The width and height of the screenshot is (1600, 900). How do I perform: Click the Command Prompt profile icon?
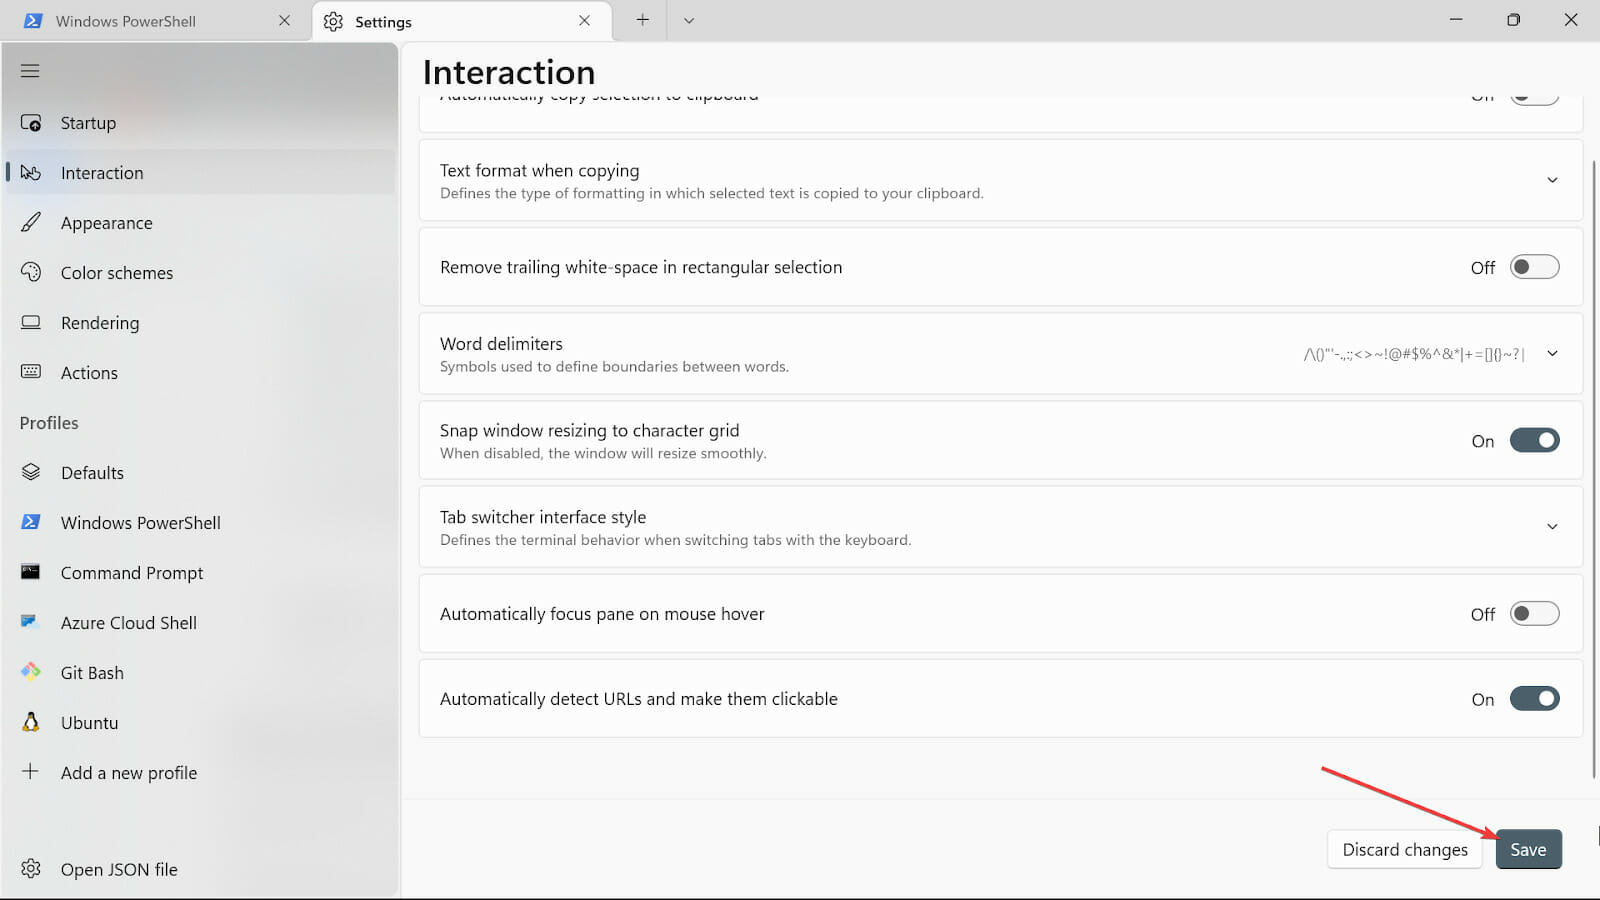[x=31, y=572]
